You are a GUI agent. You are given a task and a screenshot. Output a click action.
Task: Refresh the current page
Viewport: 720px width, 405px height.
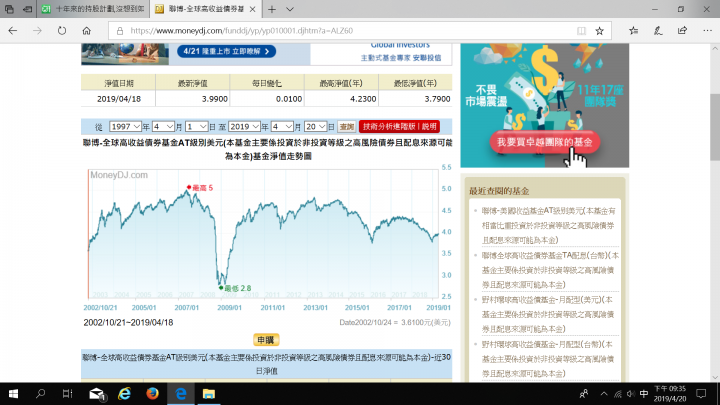pyautogui.click(x=62, y=31)
